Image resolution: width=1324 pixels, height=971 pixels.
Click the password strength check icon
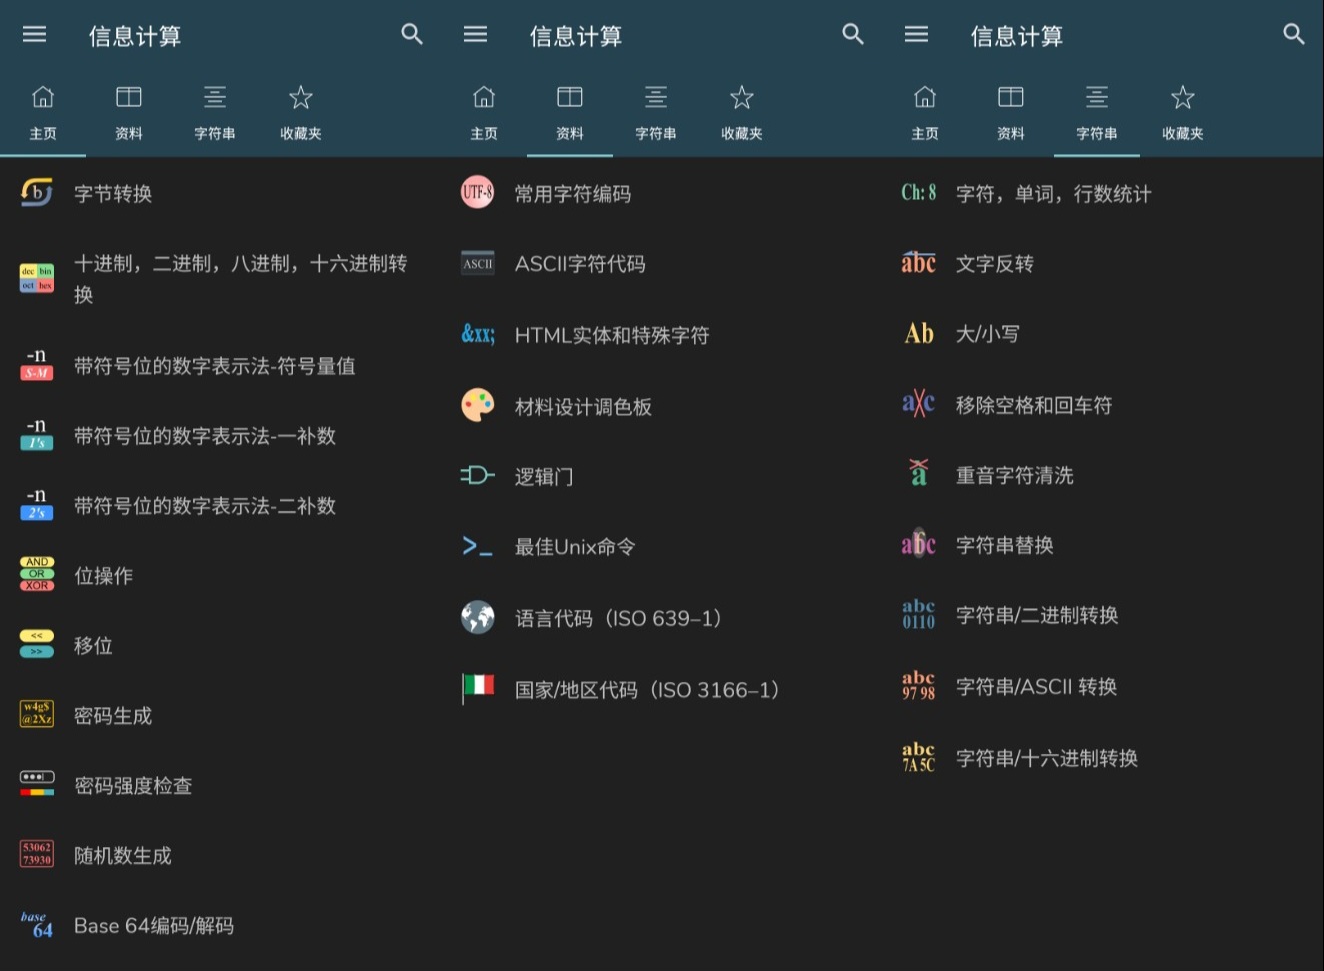point(37,783)
